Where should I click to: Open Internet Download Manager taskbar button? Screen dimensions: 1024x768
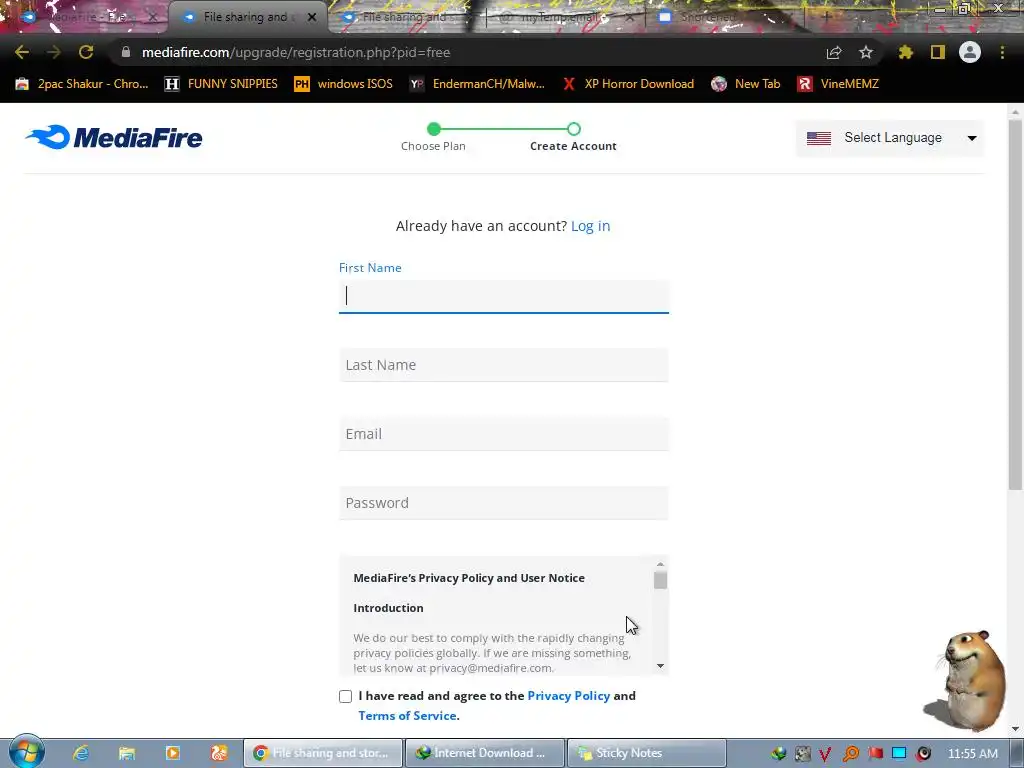(485, 753)
